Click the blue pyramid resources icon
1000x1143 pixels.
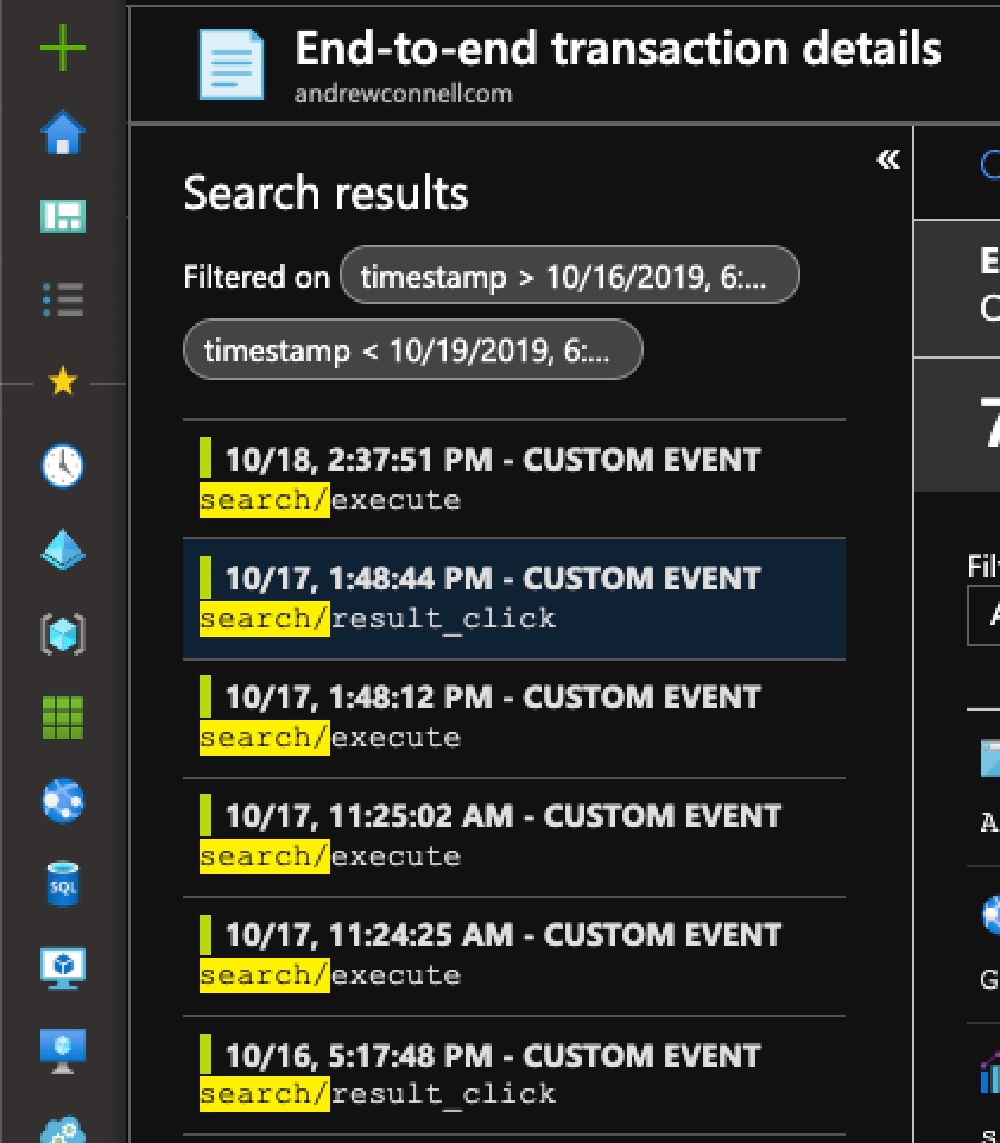coord(62,549)
